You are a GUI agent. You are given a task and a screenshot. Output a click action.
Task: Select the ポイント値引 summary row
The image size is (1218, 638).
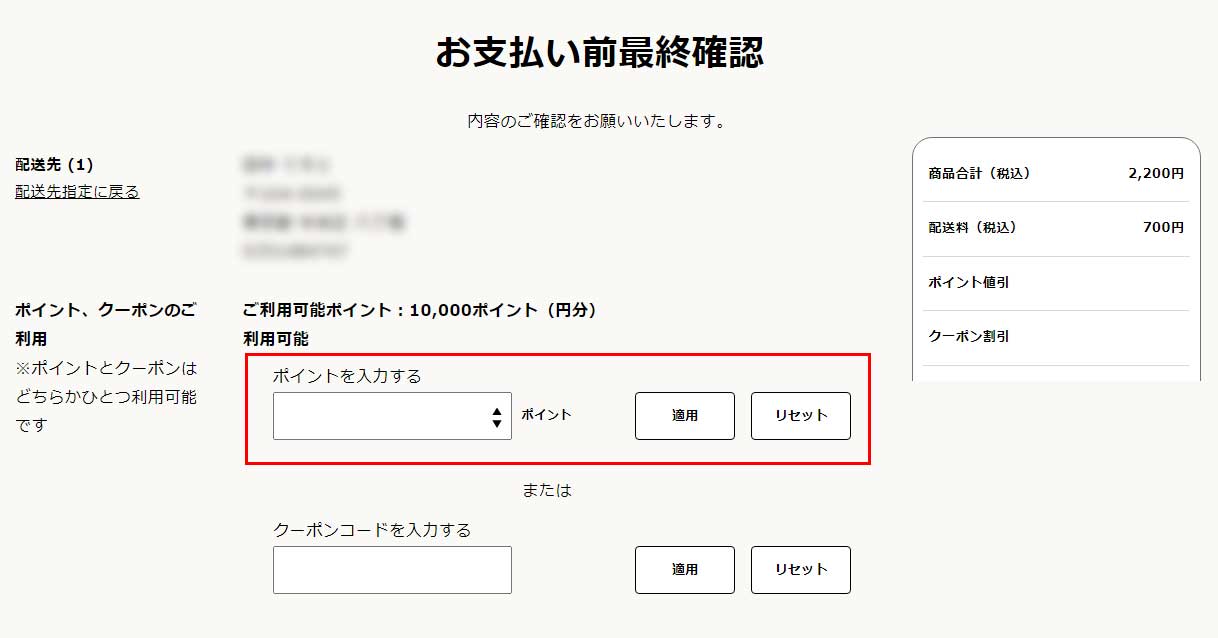tap(1056, 283)
